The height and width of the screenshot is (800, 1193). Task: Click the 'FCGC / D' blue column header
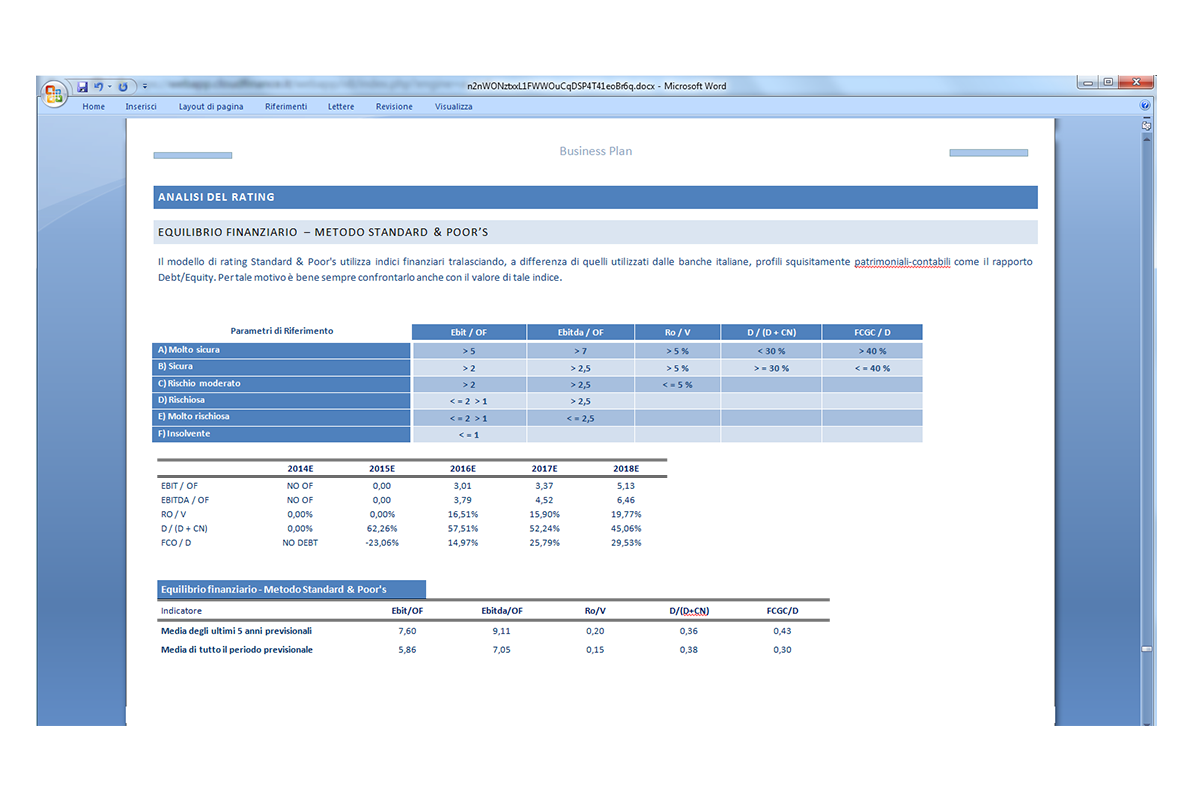pos(872,333)
